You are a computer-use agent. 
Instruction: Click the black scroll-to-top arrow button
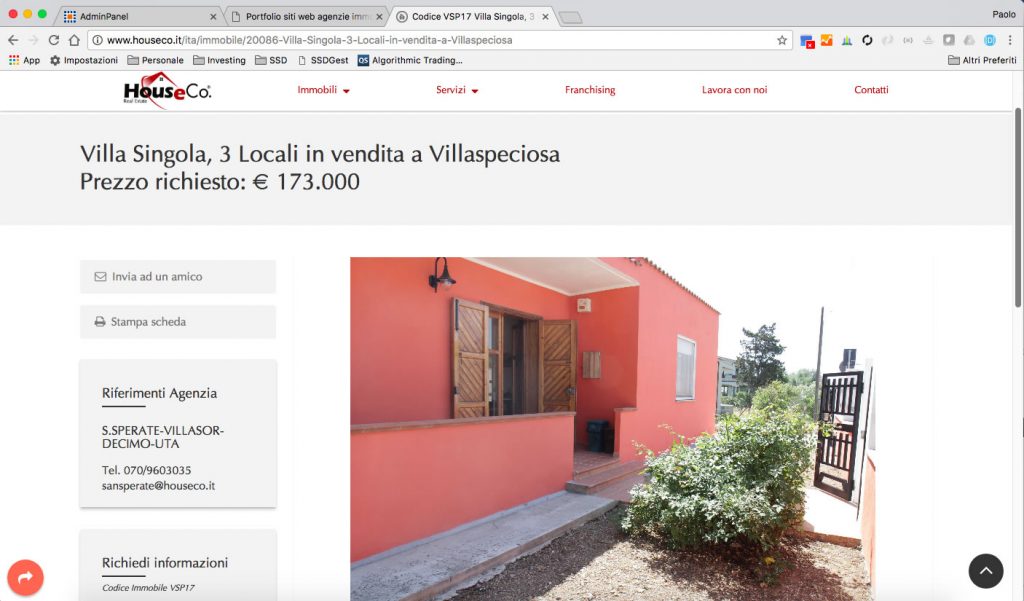click(985, 571)
